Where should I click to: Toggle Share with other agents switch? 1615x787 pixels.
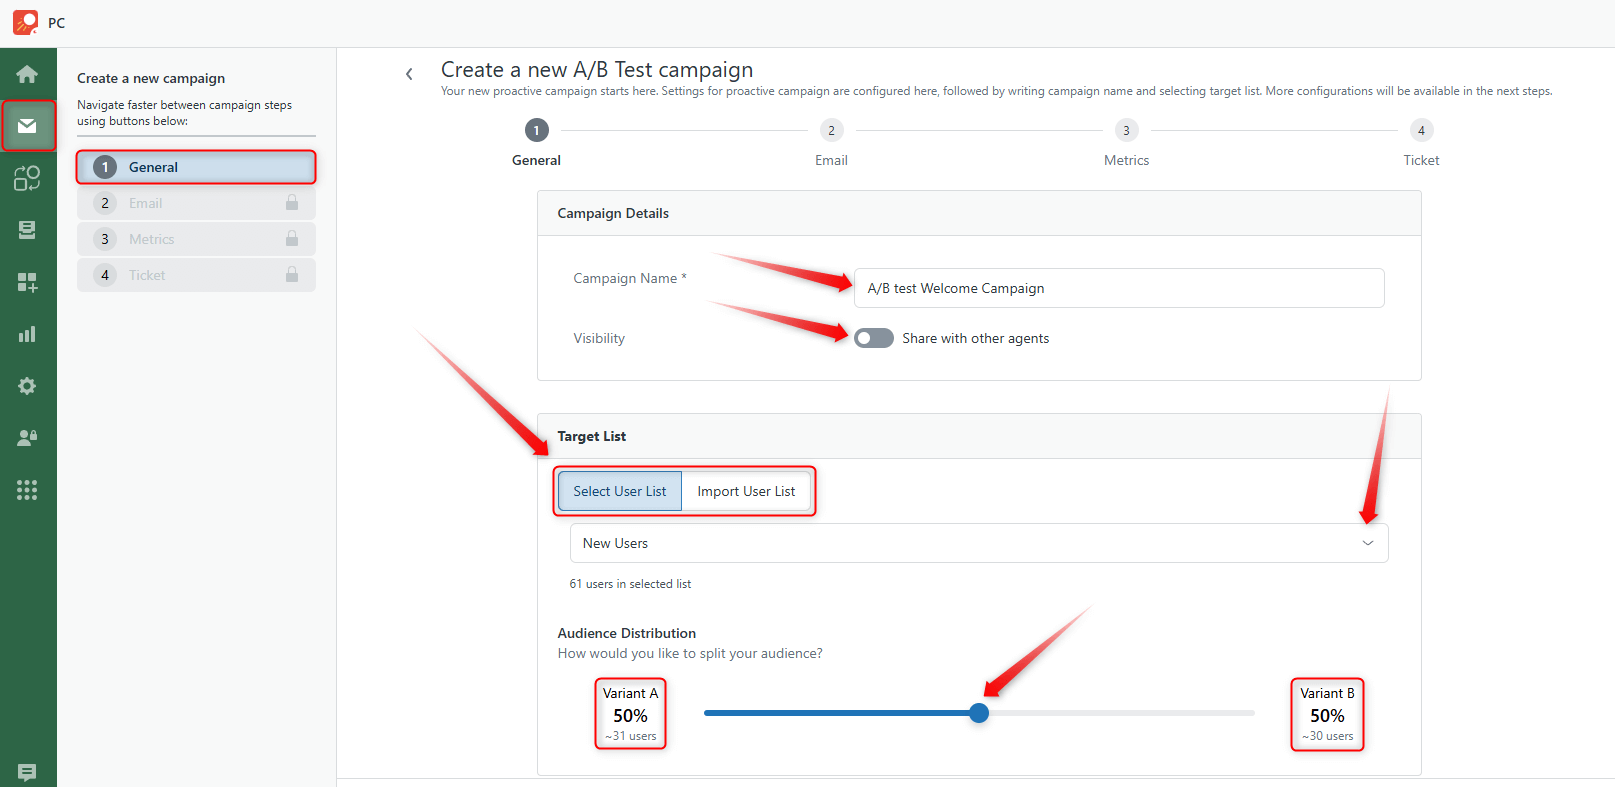[x=873, y=338]
